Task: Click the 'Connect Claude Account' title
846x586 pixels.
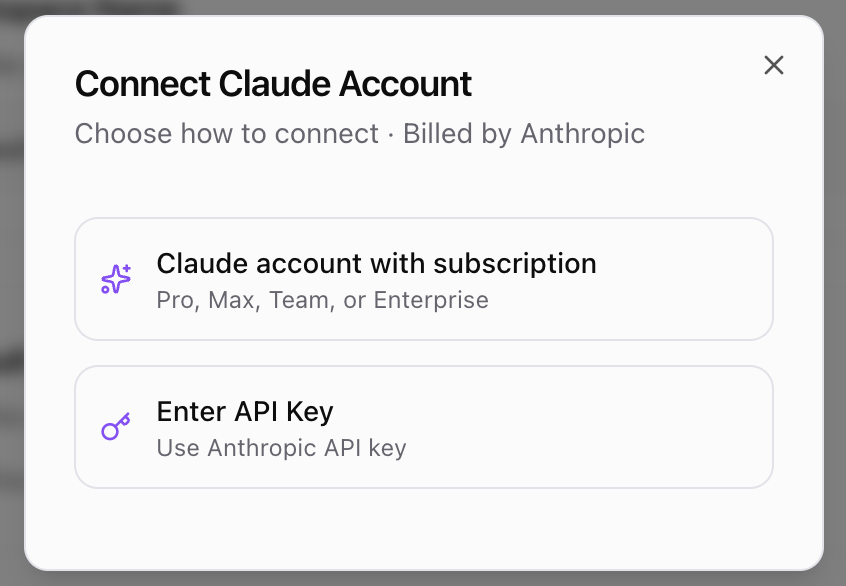Action: [273, 84]
